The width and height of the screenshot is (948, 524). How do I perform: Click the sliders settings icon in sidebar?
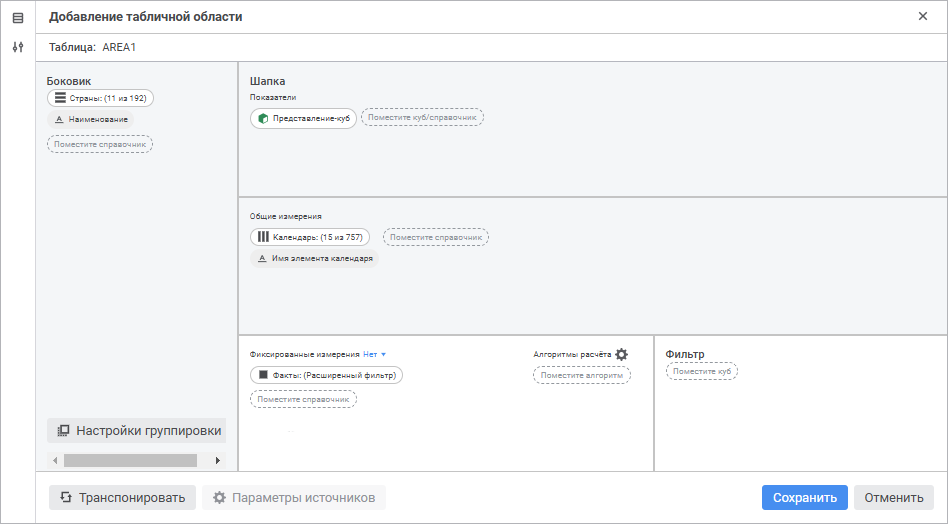[17, 47]
